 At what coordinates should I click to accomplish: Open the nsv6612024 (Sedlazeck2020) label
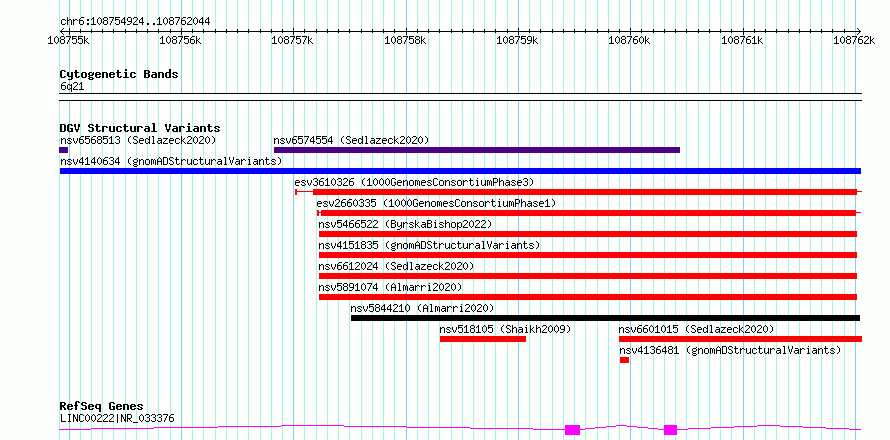pyautogui.click(x=396, y=266)
